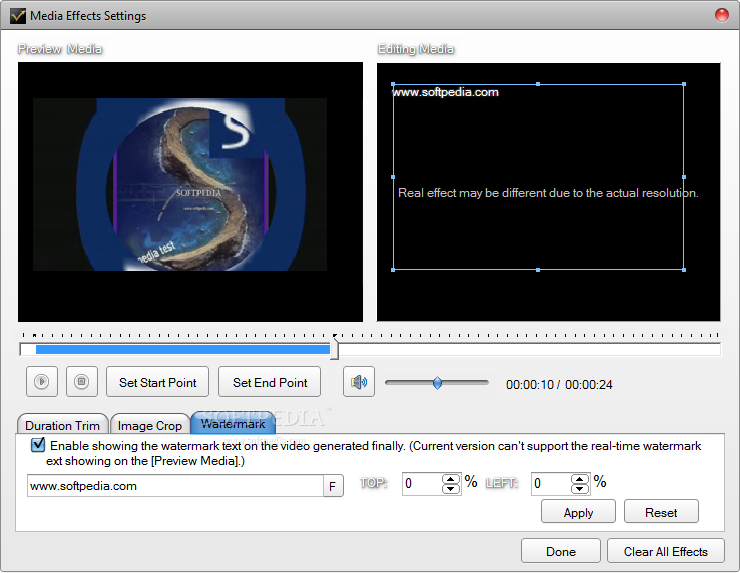Apply the watermark settings

coord(578,512)
